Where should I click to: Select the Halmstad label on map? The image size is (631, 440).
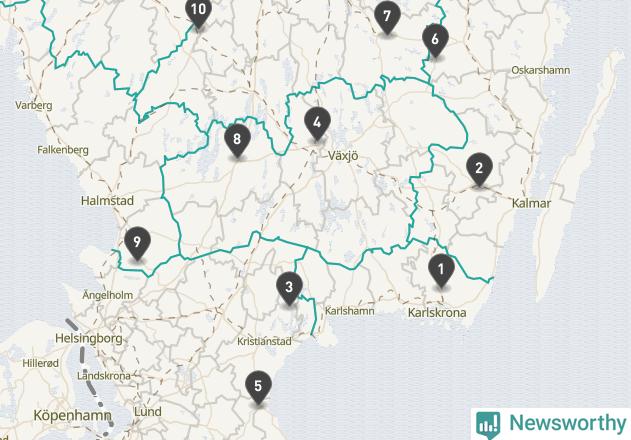click(x=107, y=200)
